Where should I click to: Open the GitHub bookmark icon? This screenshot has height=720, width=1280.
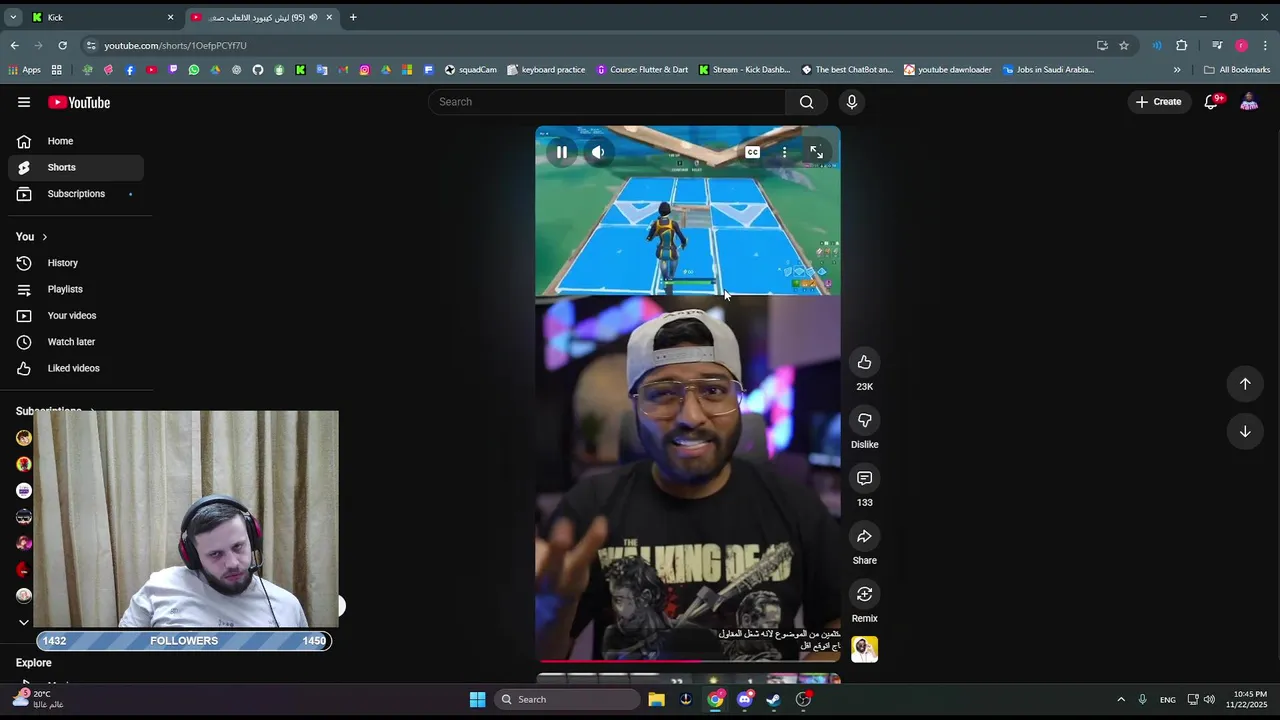pos(257,70)
